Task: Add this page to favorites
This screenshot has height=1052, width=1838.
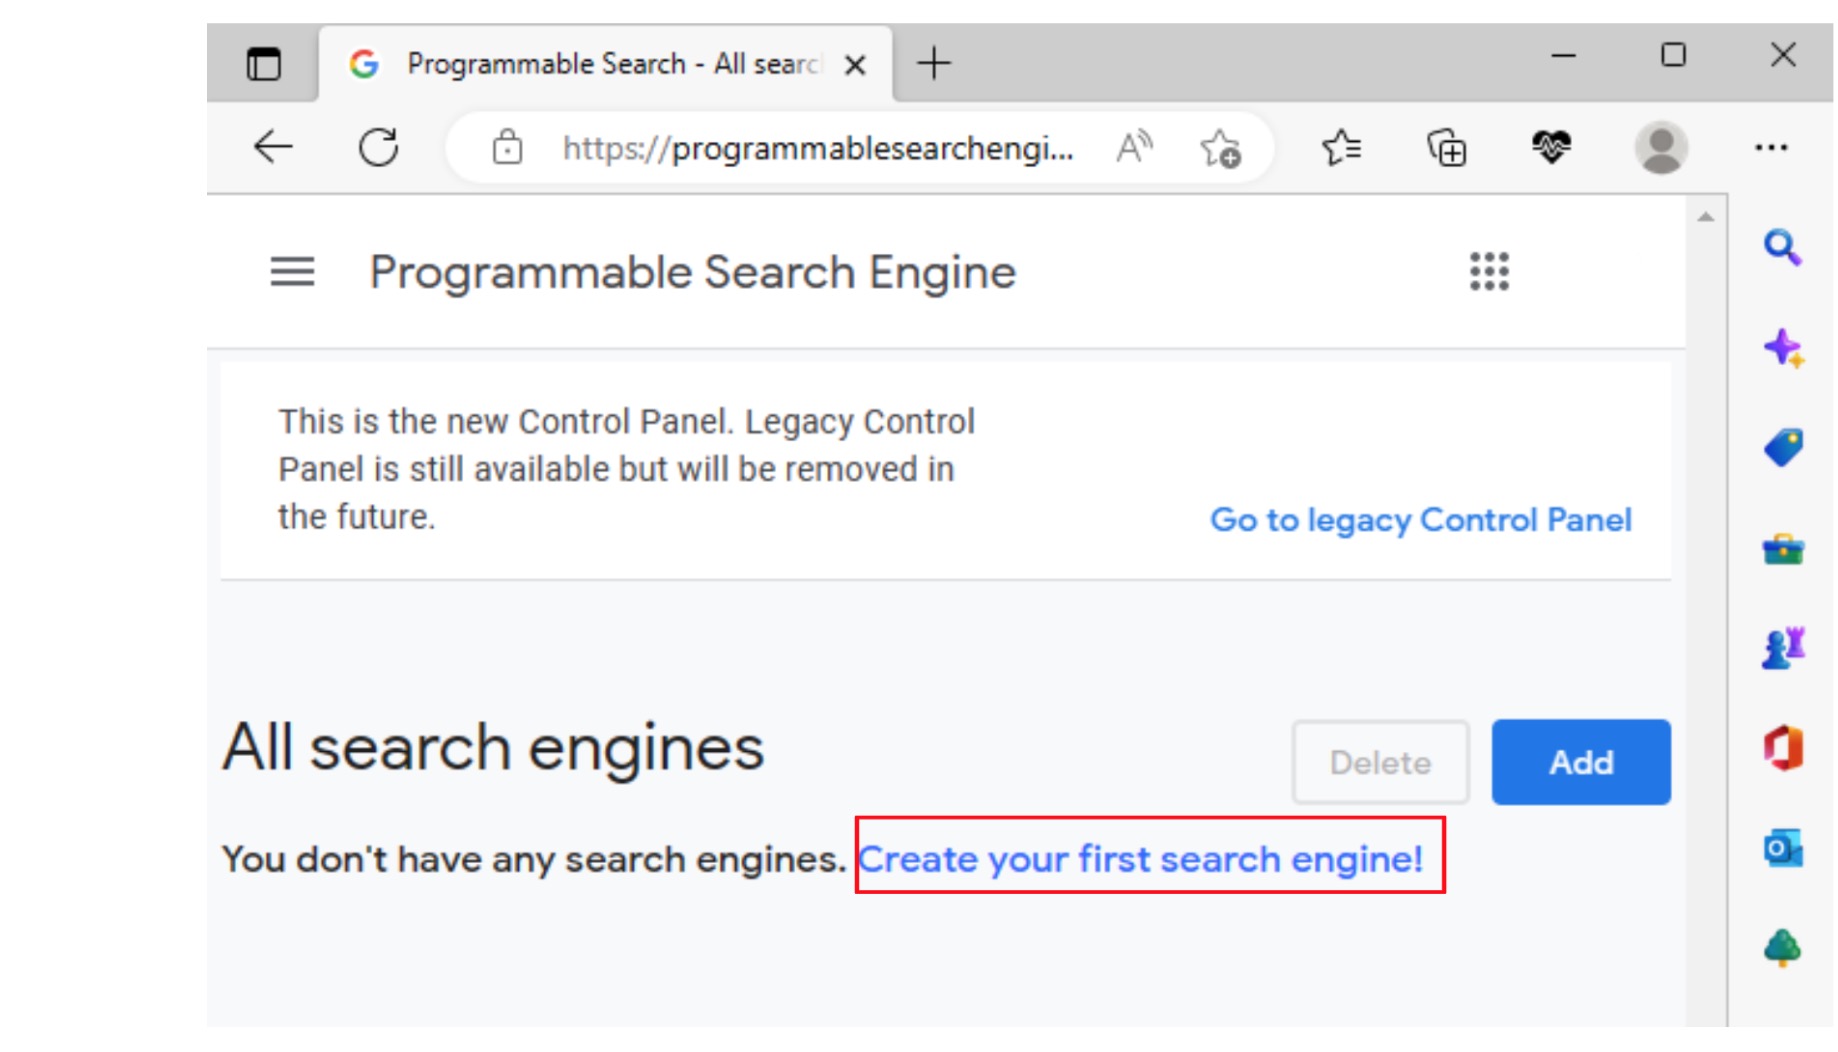Action: (x=1222, y=148)
